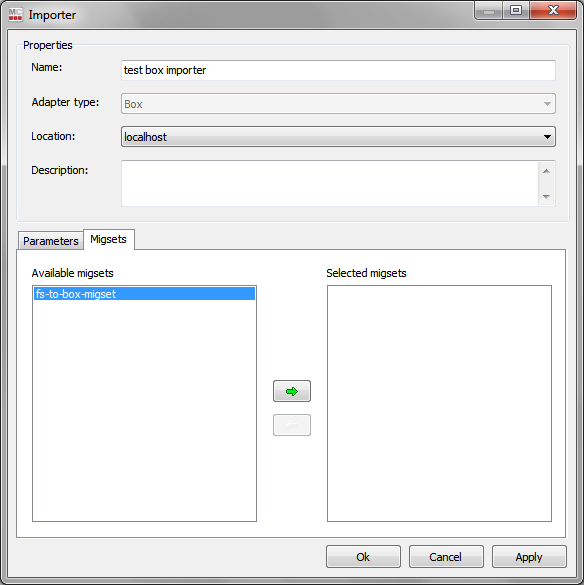584x585 pixels.
Task: Click the Location combo box arrow
Action: point(547,137)
